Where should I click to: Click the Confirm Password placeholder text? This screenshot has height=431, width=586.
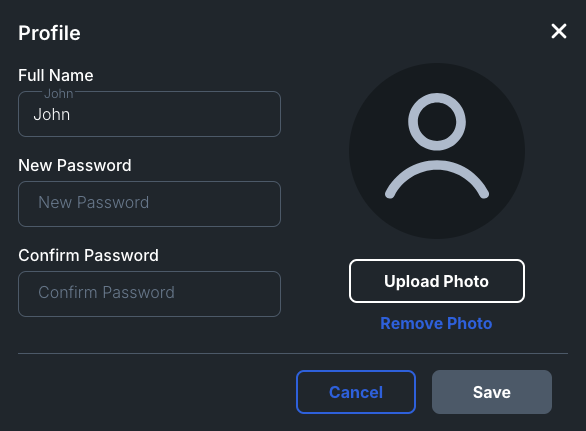[107, 293]
